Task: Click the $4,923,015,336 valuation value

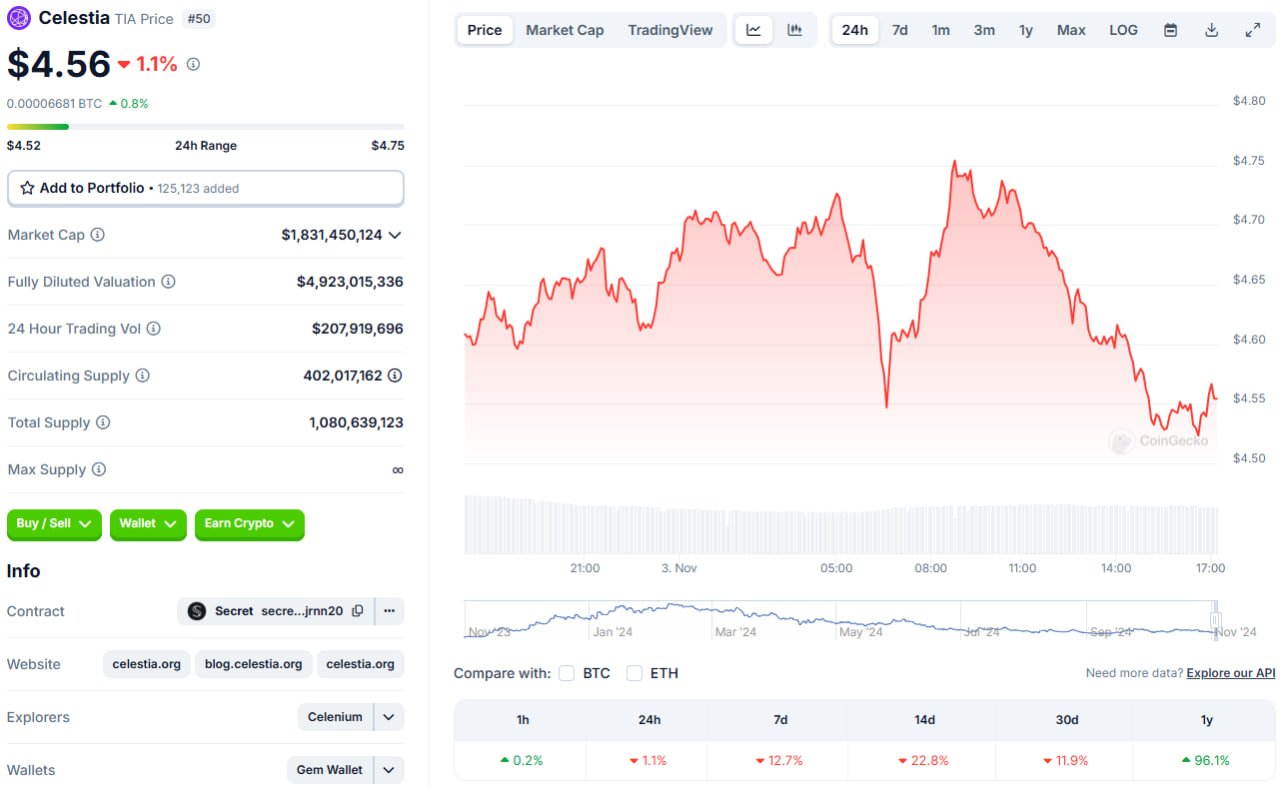Action: click(x=350, y=282)
